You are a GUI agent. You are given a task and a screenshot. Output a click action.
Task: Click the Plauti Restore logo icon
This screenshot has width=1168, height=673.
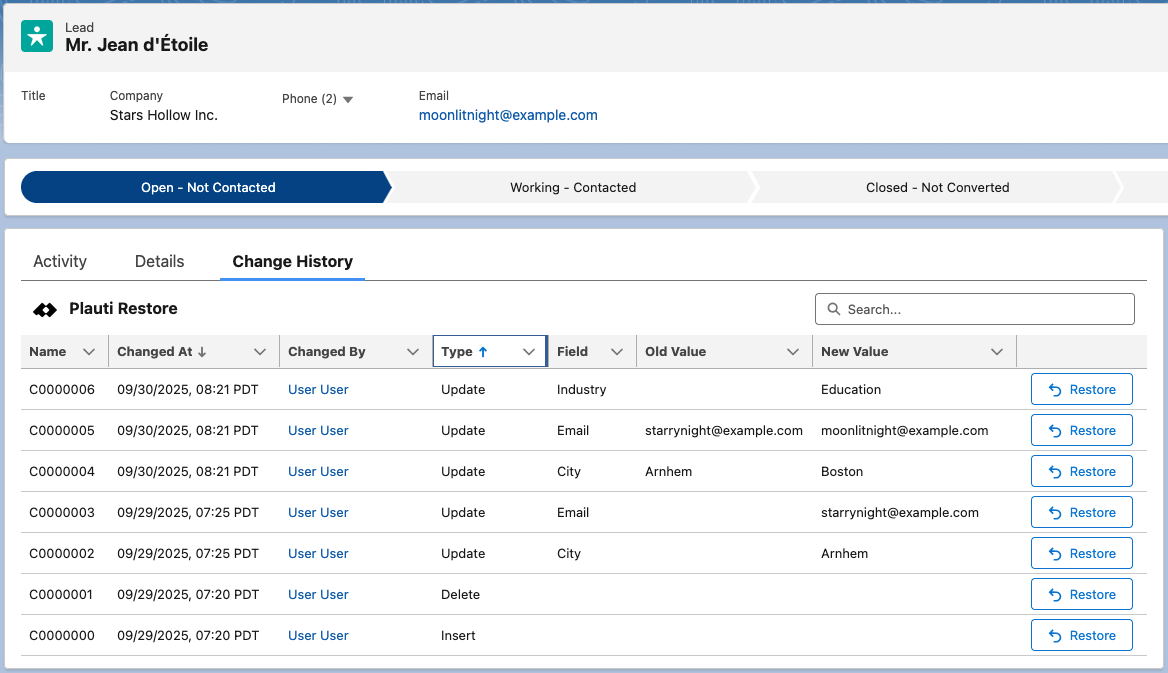[x=45, y=309]
